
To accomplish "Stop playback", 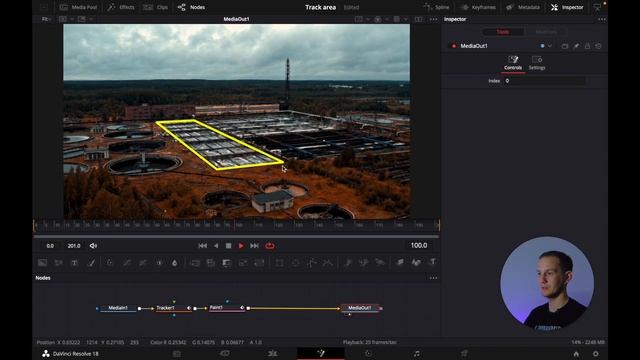I will [x=229, y=246].
